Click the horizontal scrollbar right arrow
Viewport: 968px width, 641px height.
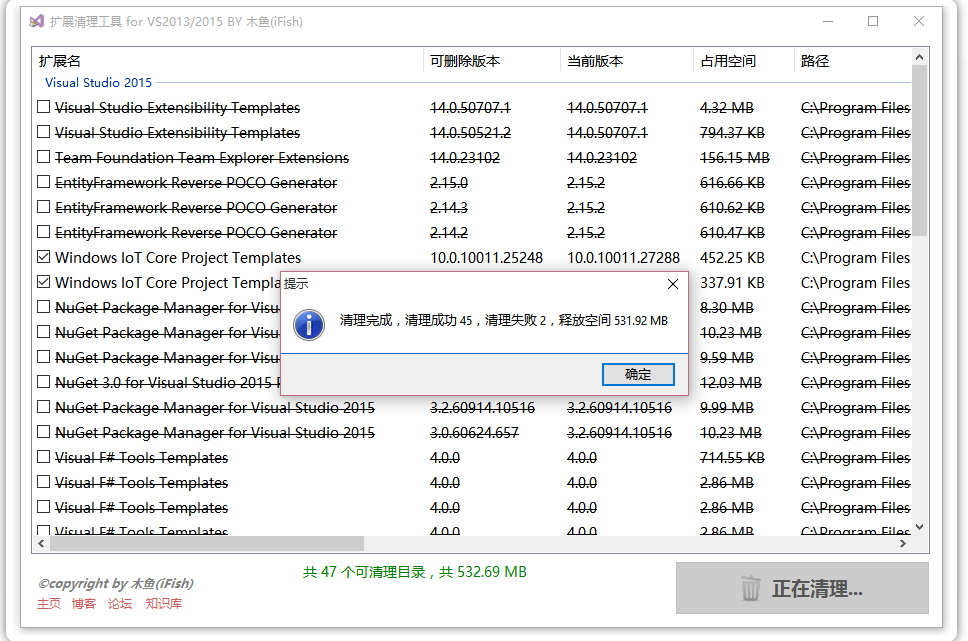pyautogui.click(x=903, y=543)
